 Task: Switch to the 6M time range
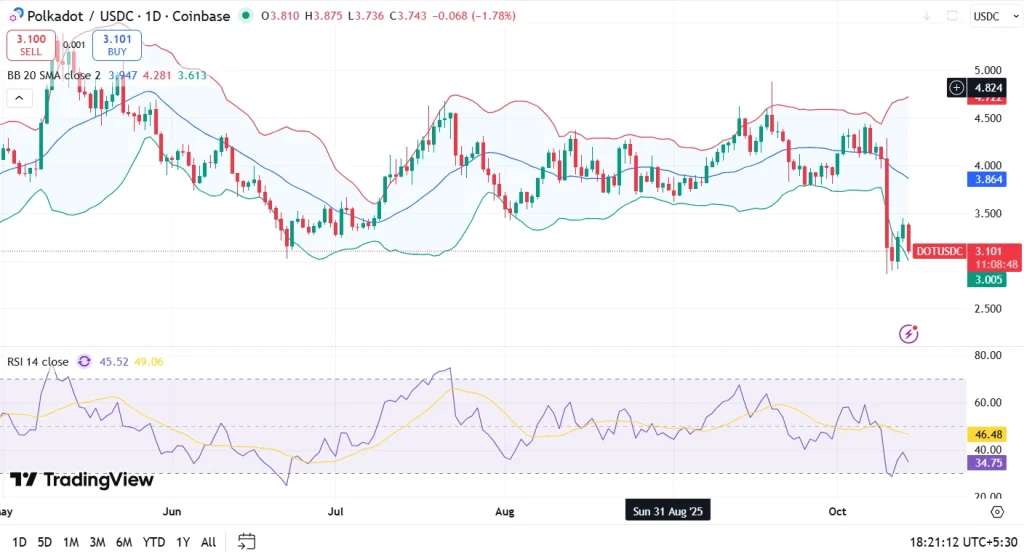124,542
